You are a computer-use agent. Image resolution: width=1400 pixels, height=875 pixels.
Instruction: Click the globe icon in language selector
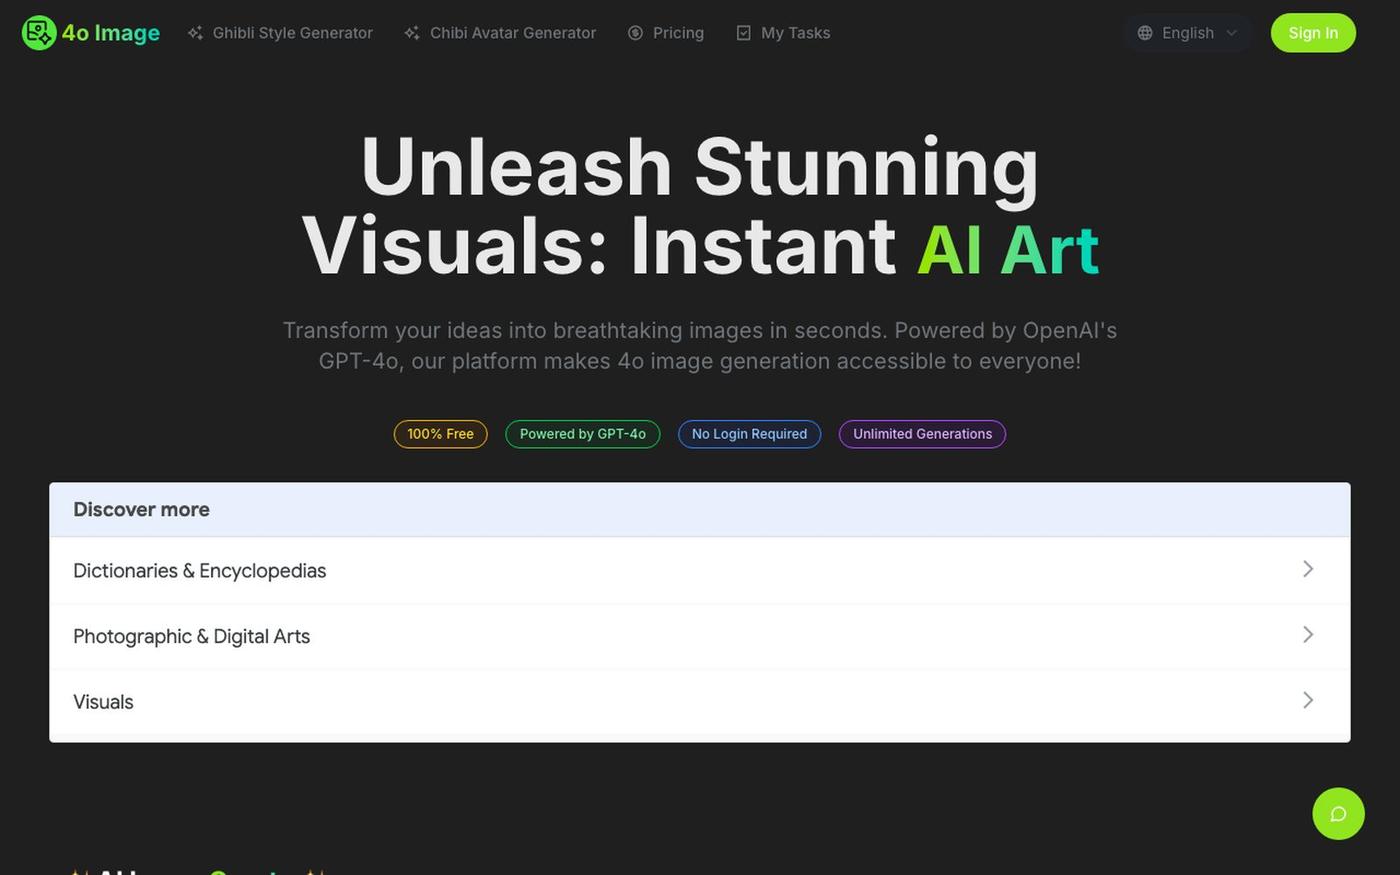click(1145, 33)
